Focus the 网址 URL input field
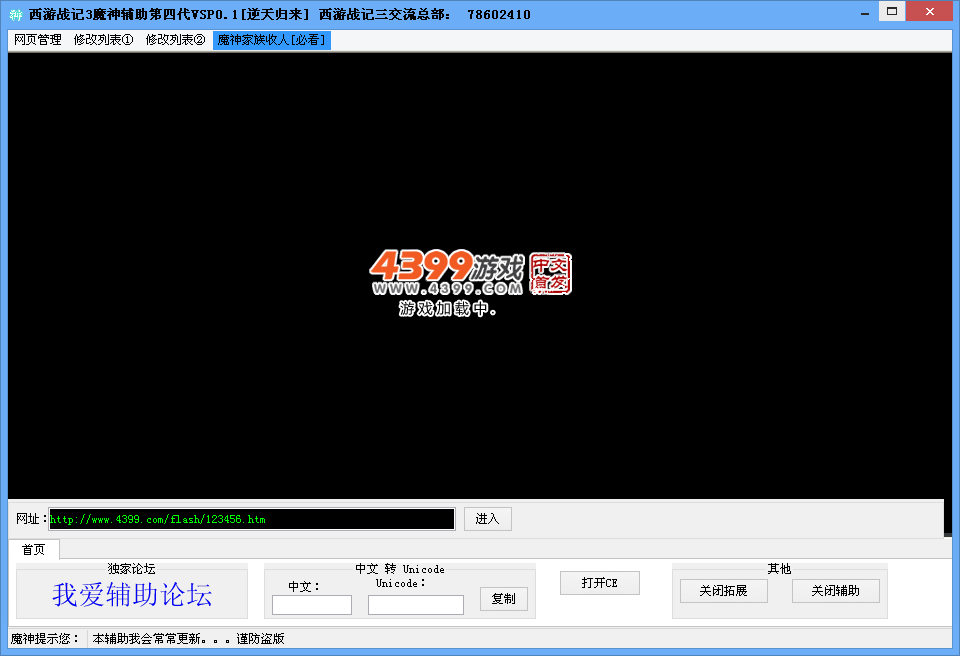Image resolution: width=960 pixels, height=656 pixels. click(252, 519)
